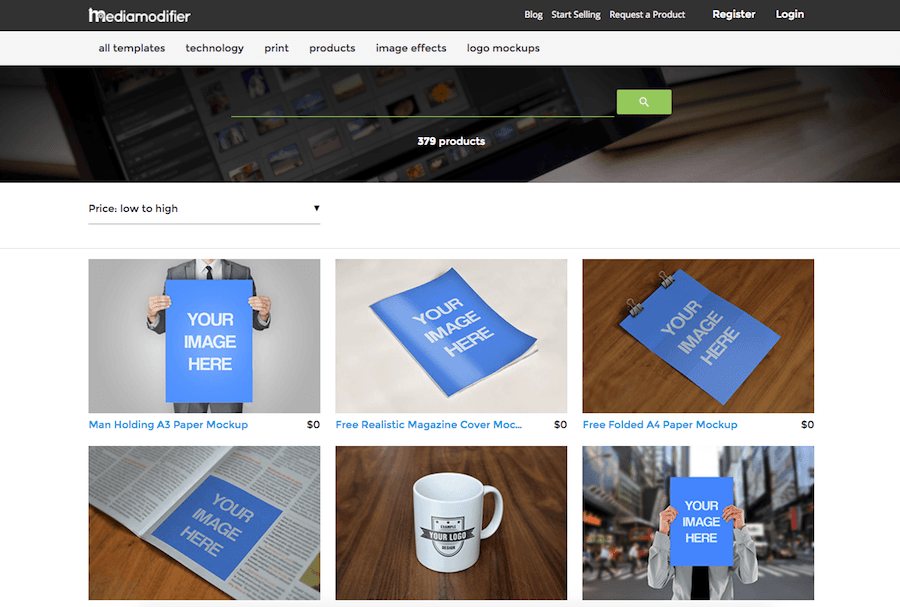Click inside the search input field
This screenshot has height=607, width=900.
pos(422,103)
